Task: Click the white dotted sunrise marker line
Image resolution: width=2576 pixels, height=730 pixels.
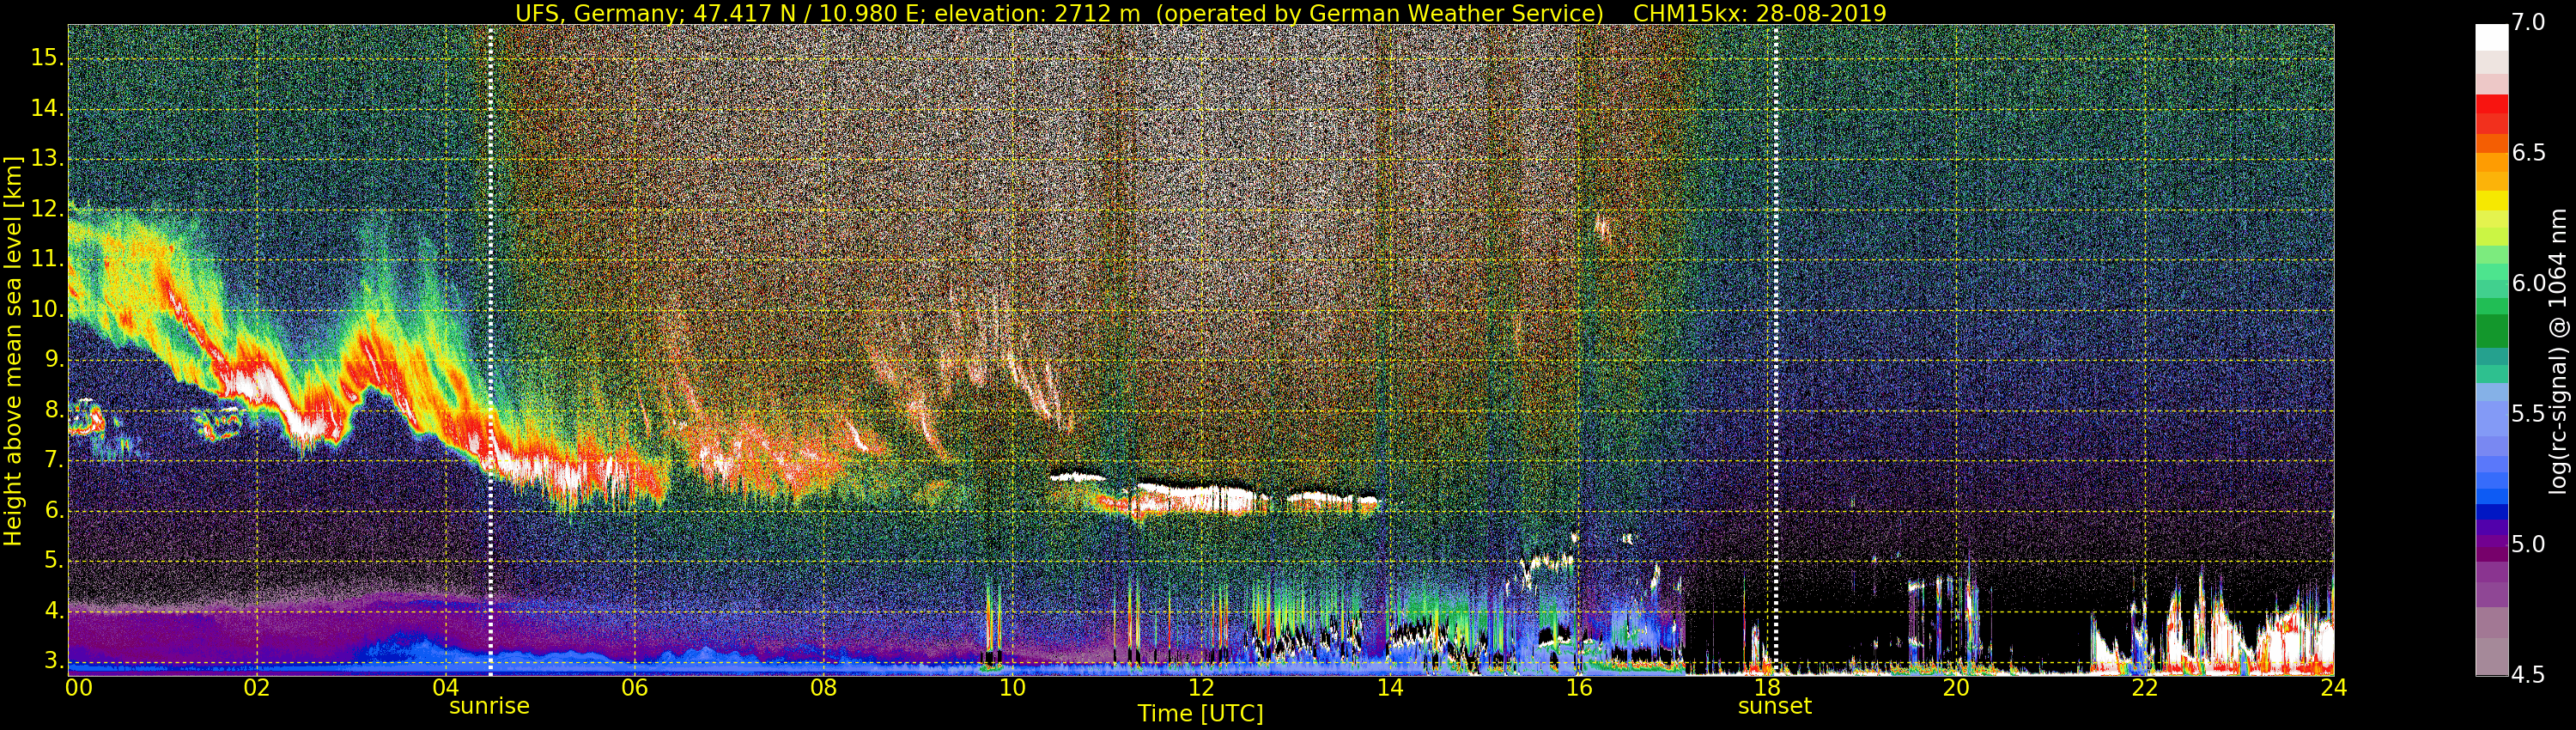Action: (x=490, y=350)
